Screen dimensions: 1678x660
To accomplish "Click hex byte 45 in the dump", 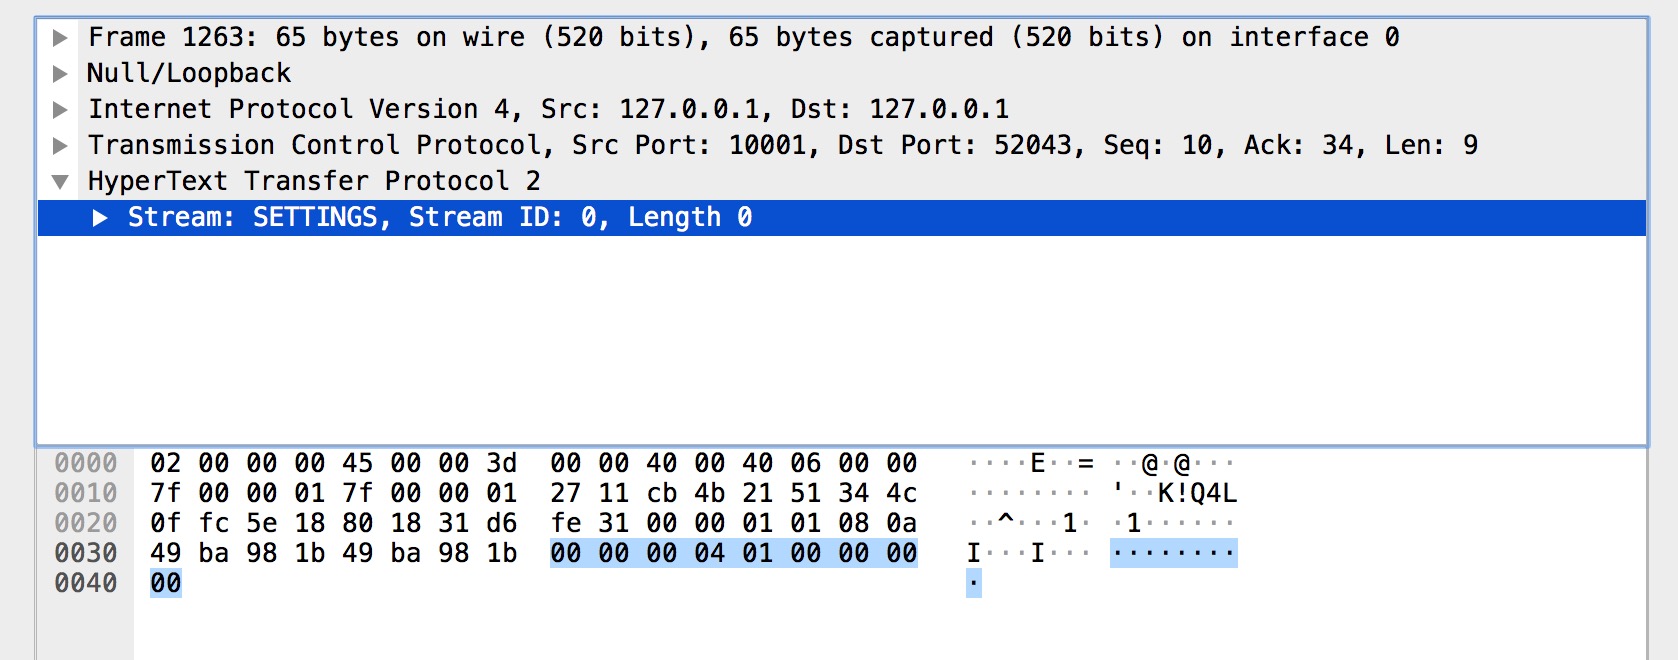I will point(357,464).
